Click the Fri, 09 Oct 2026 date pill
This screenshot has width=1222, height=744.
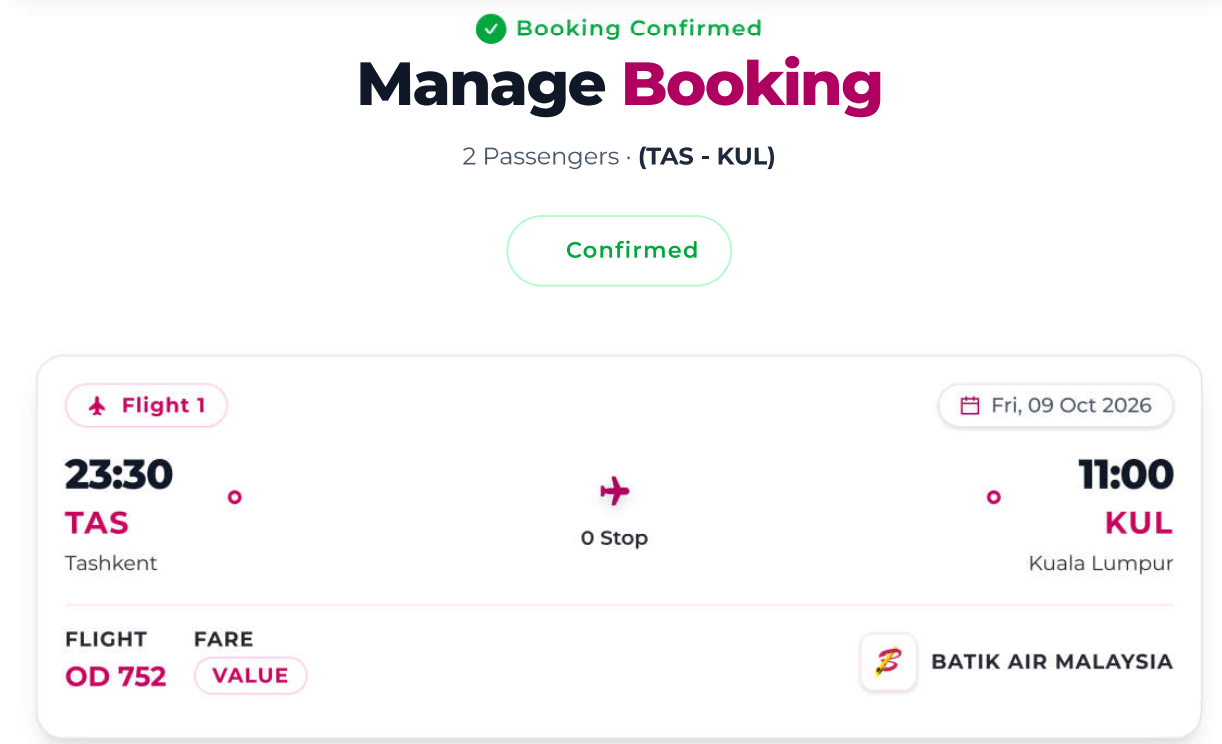[x=1055, y=406]
